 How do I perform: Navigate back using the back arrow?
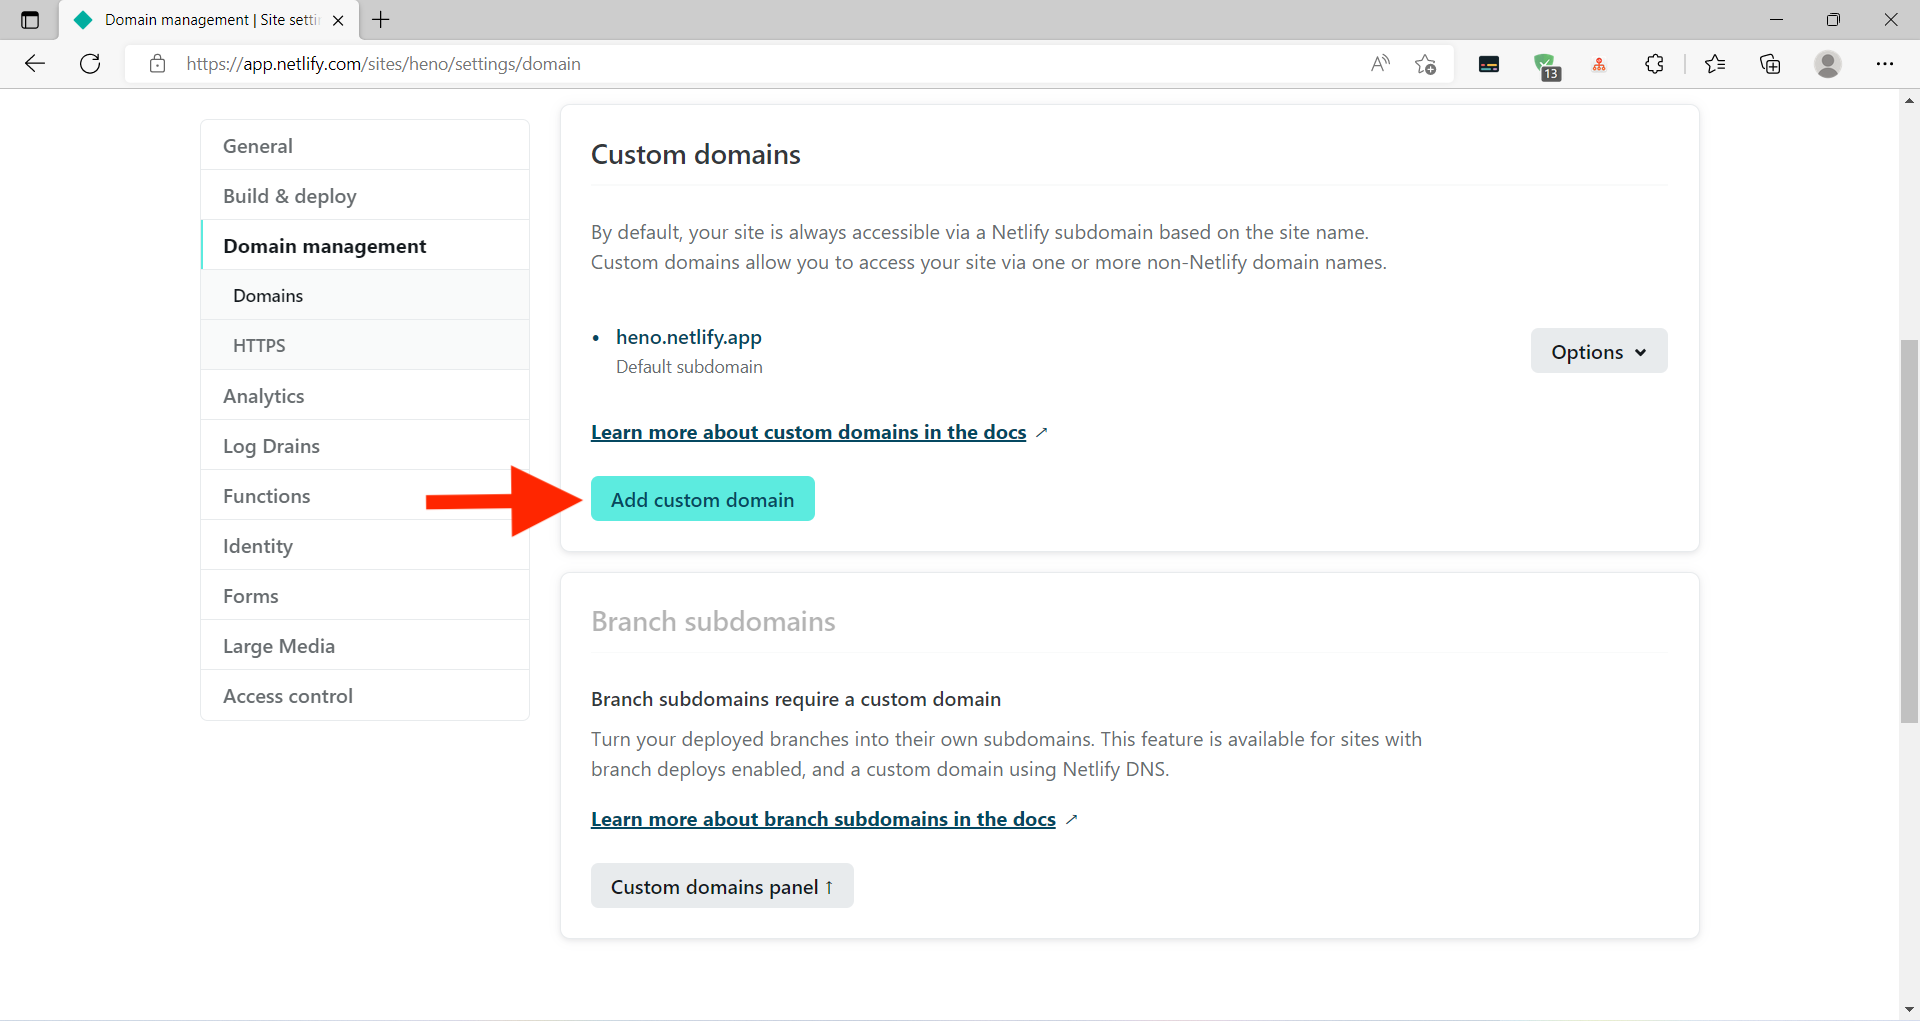click(35, 63)
